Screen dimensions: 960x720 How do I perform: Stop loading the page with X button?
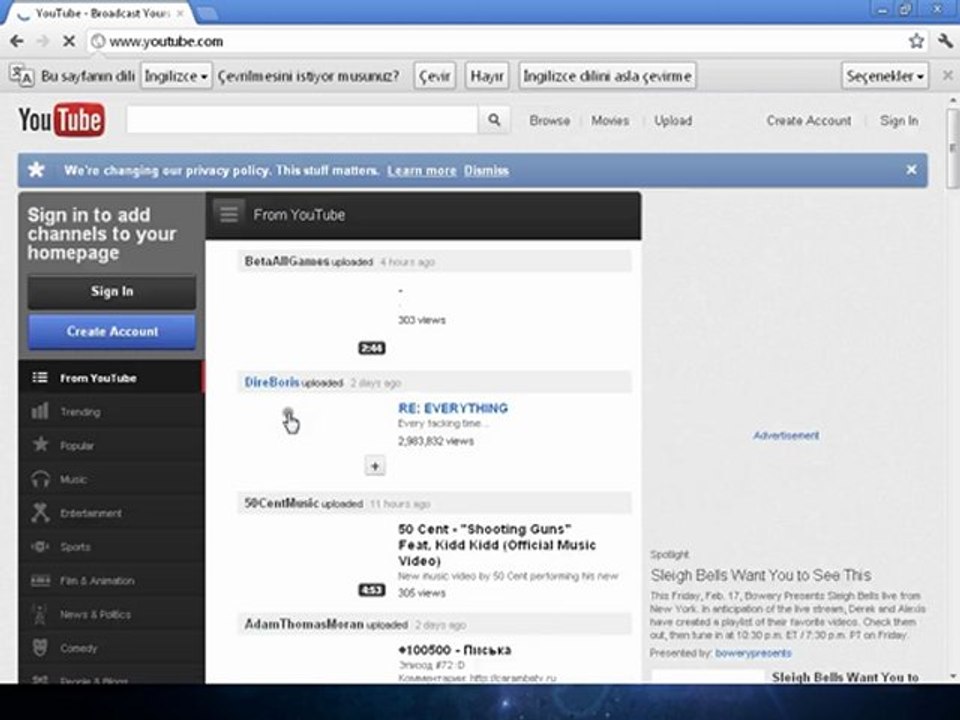[x=69, y=41]
